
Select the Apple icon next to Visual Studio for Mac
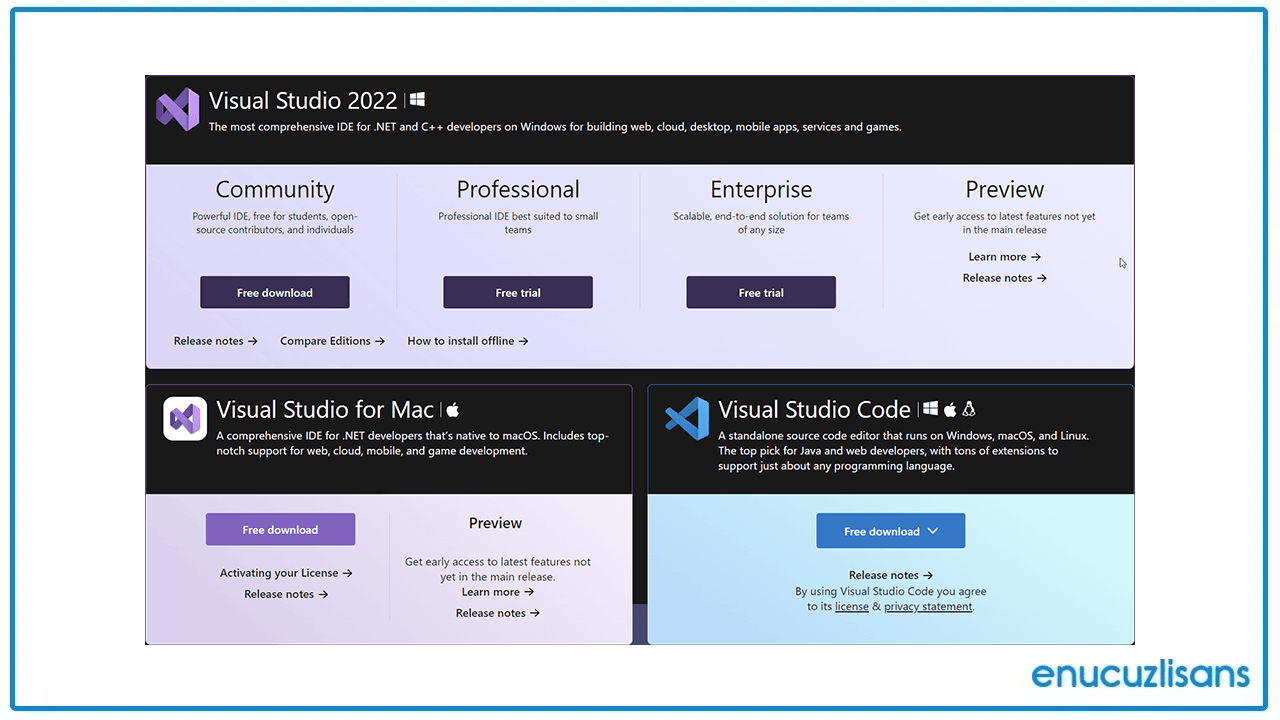tap(452, 408)
